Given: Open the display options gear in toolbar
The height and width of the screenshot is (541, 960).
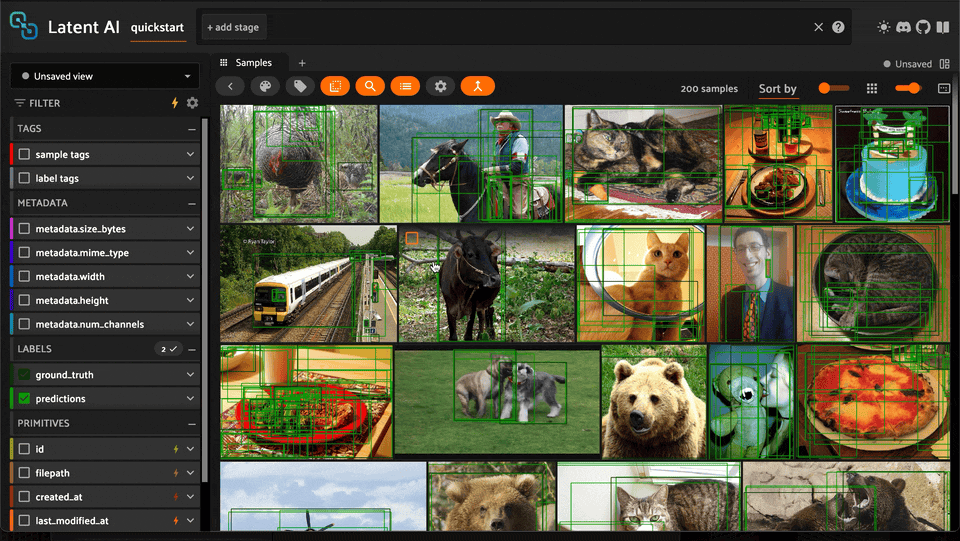Looking at the screenshot, I should click(x=441, y=87).
